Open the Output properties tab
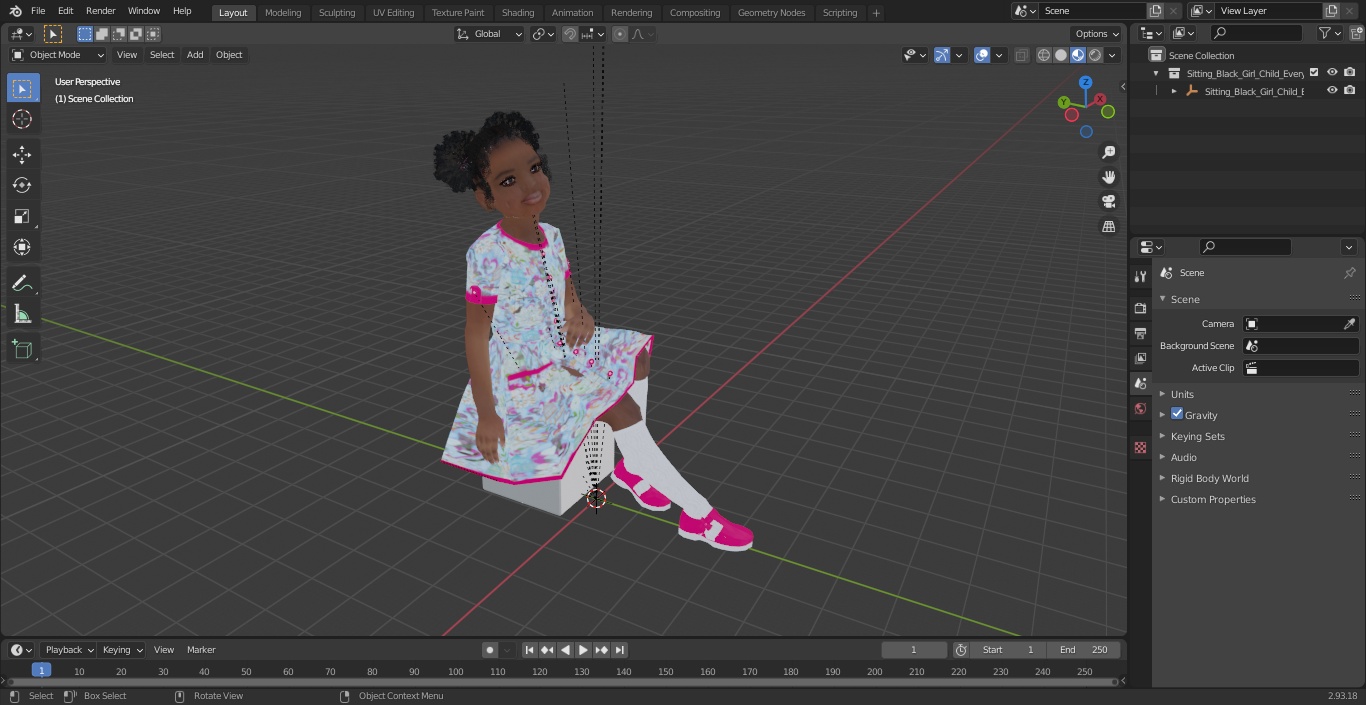 (x=1140, y=333)
